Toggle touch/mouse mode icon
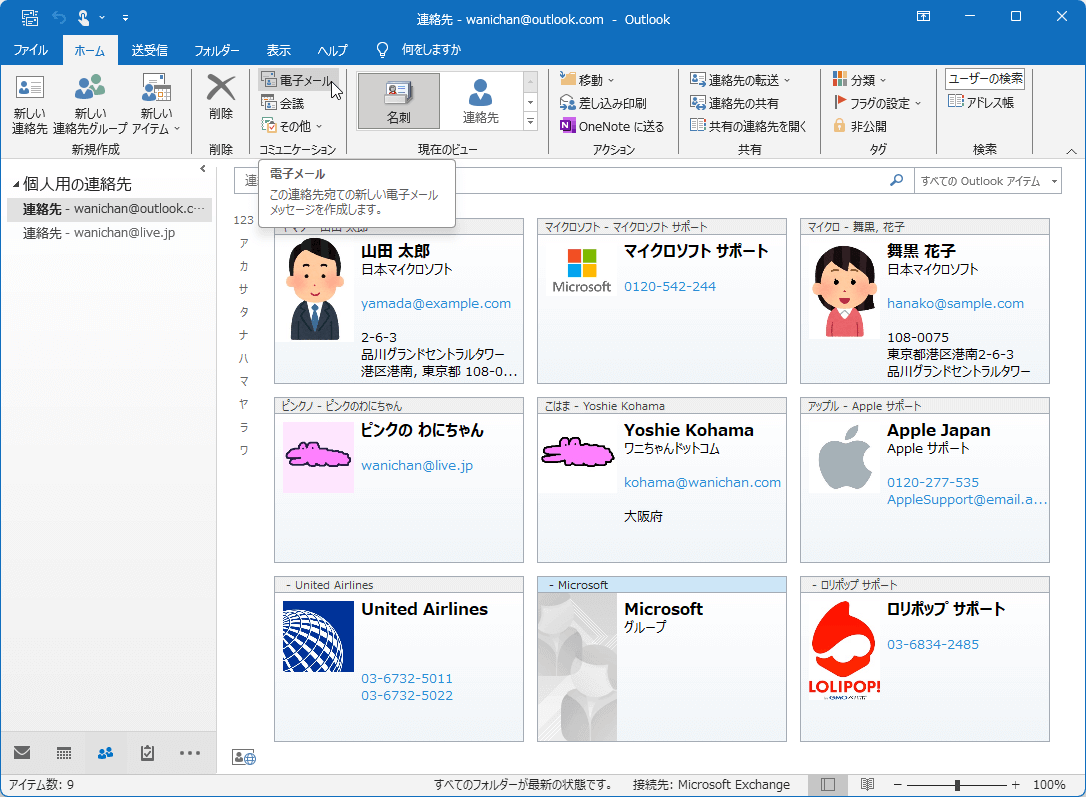The height and width of the screenshot is (797, 1086). click(83, 18)
